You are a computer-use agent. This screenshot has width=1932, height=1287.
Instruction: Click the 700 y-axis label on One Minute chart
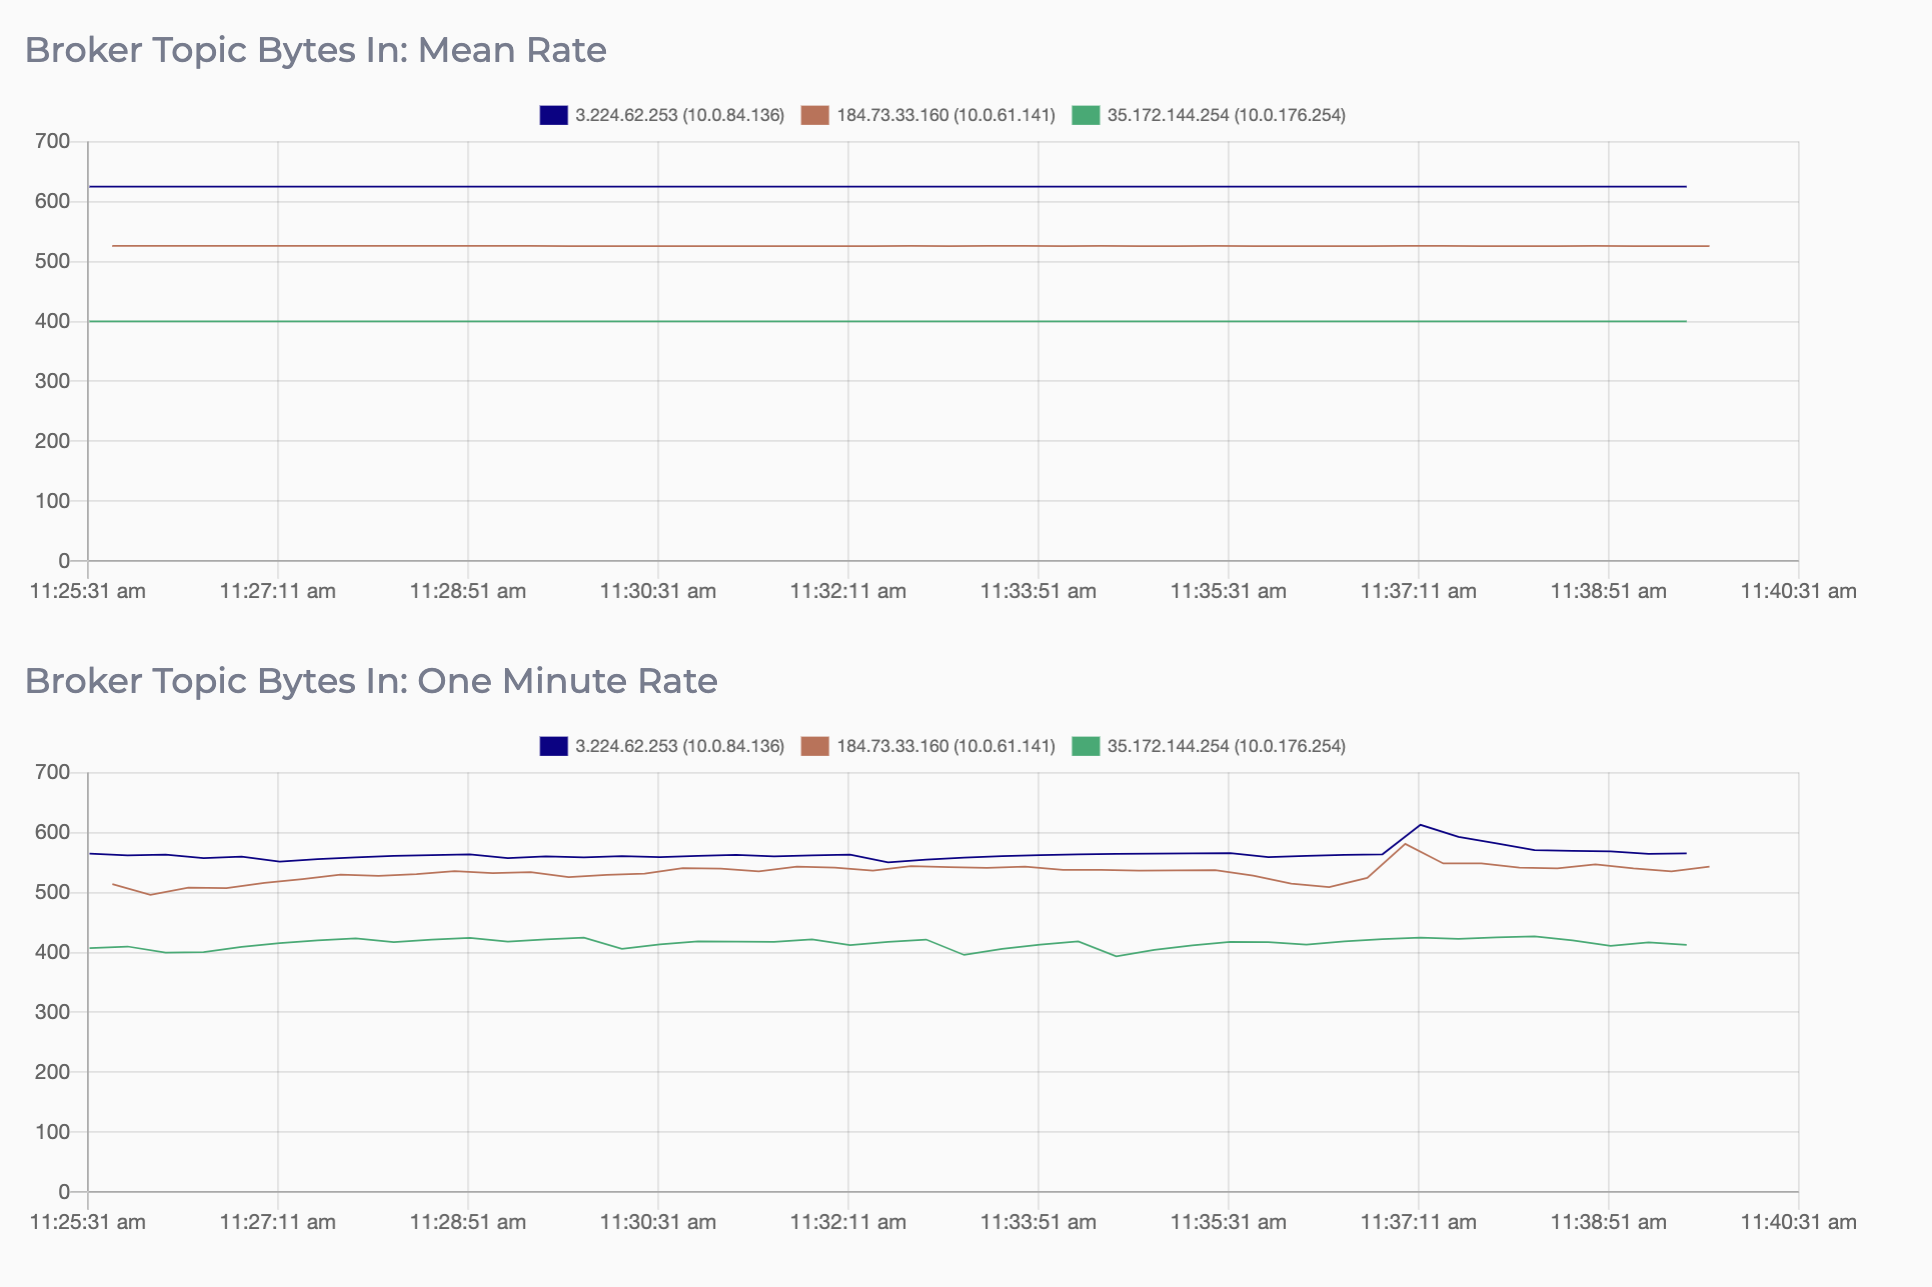[52, 772]
